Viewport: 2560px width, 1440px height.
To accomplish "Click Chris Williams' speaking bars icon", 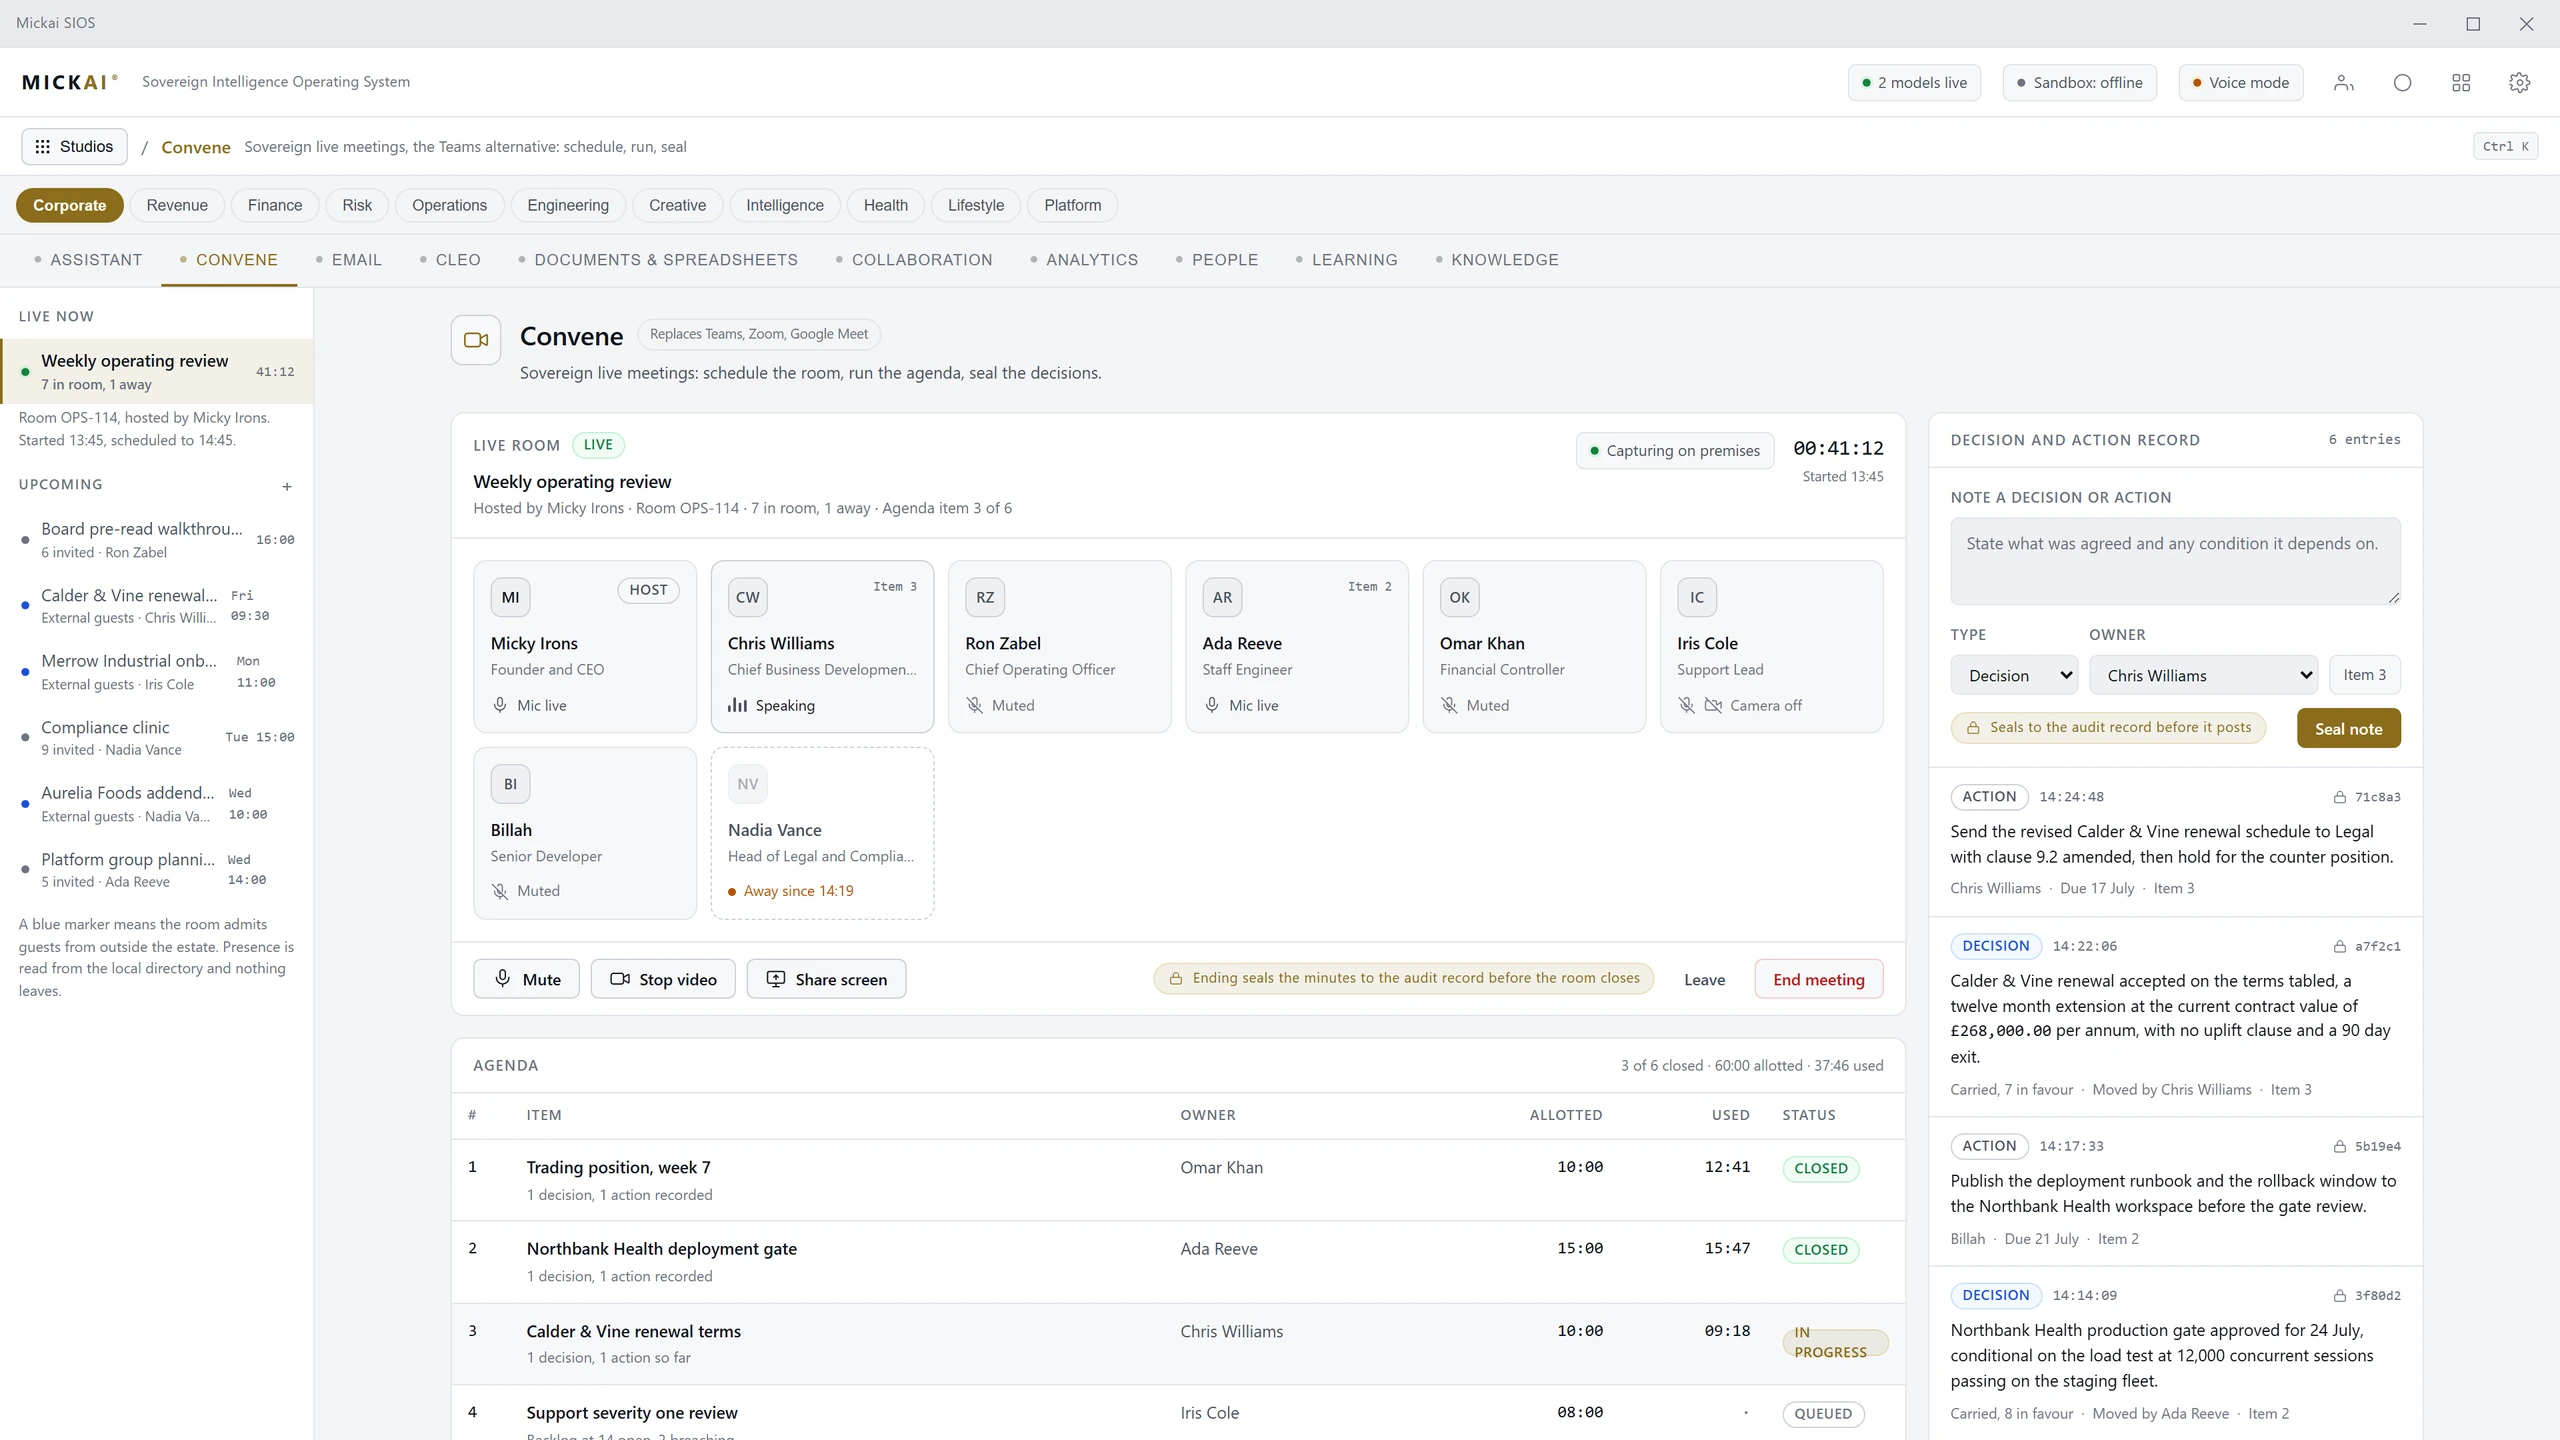I will (737, 705).
